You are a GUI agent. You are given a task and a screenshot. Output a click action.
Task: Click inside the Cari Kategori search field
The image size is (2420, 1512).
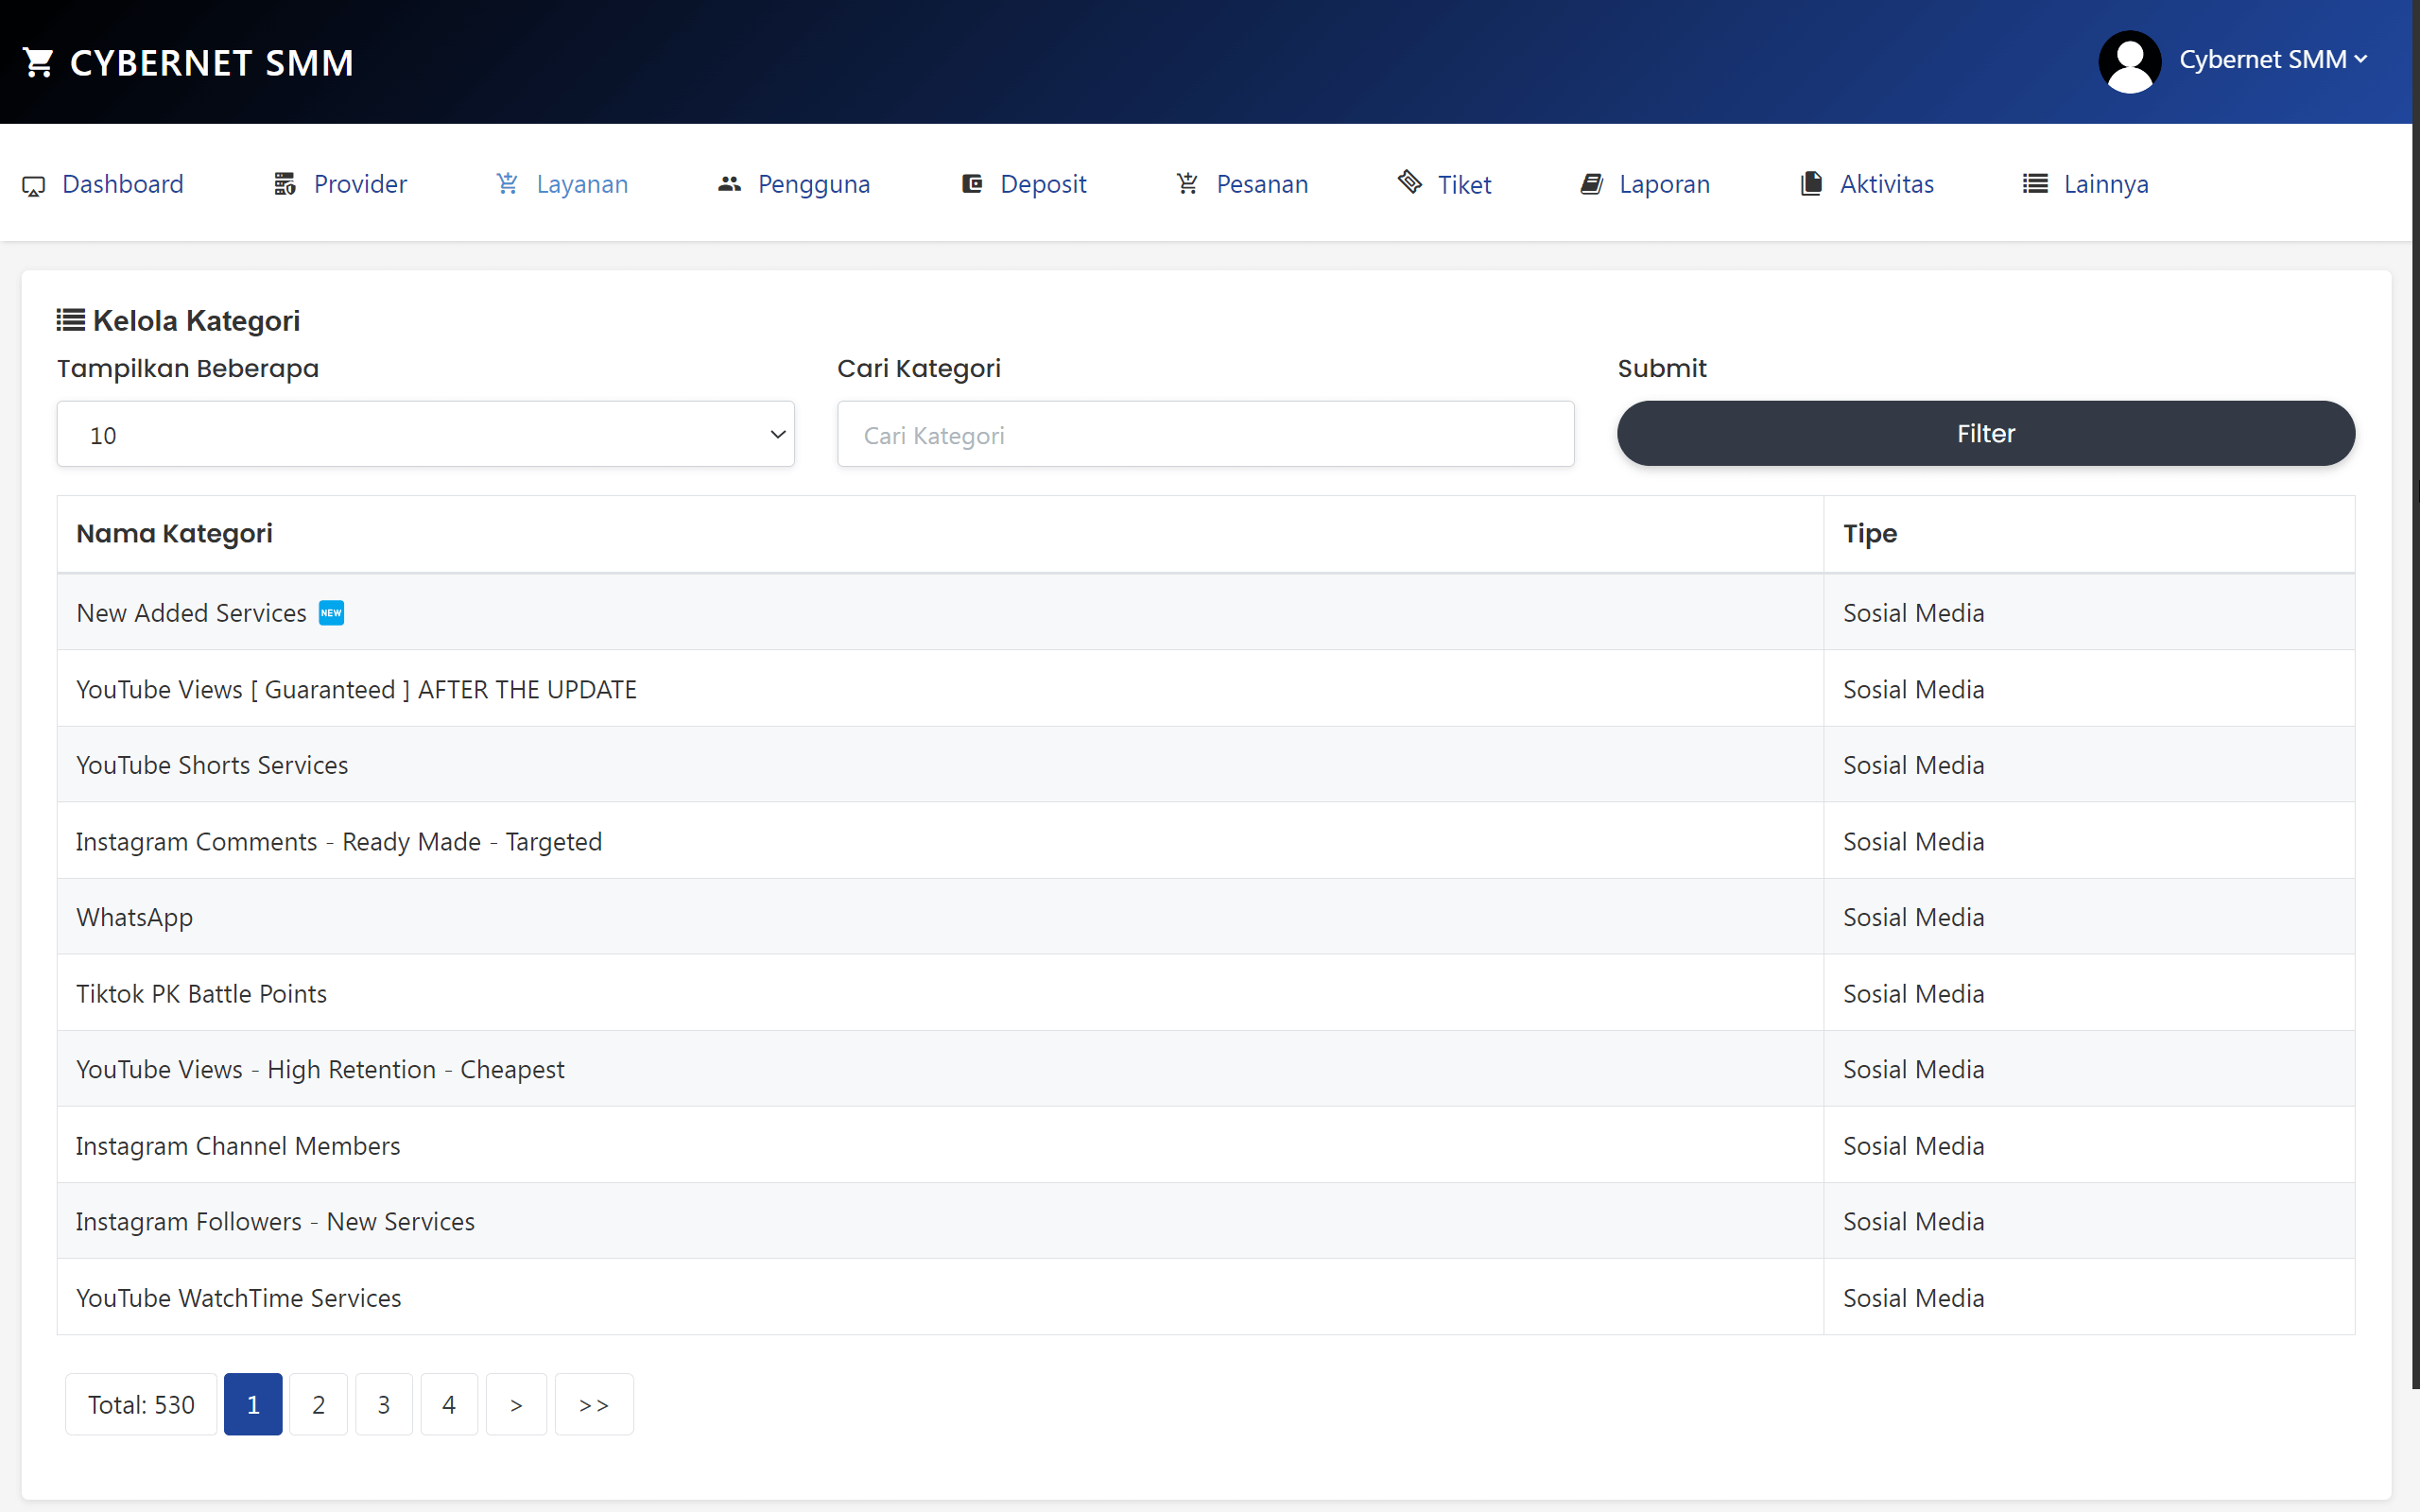pyautogui.click(x=1204, y=434)
